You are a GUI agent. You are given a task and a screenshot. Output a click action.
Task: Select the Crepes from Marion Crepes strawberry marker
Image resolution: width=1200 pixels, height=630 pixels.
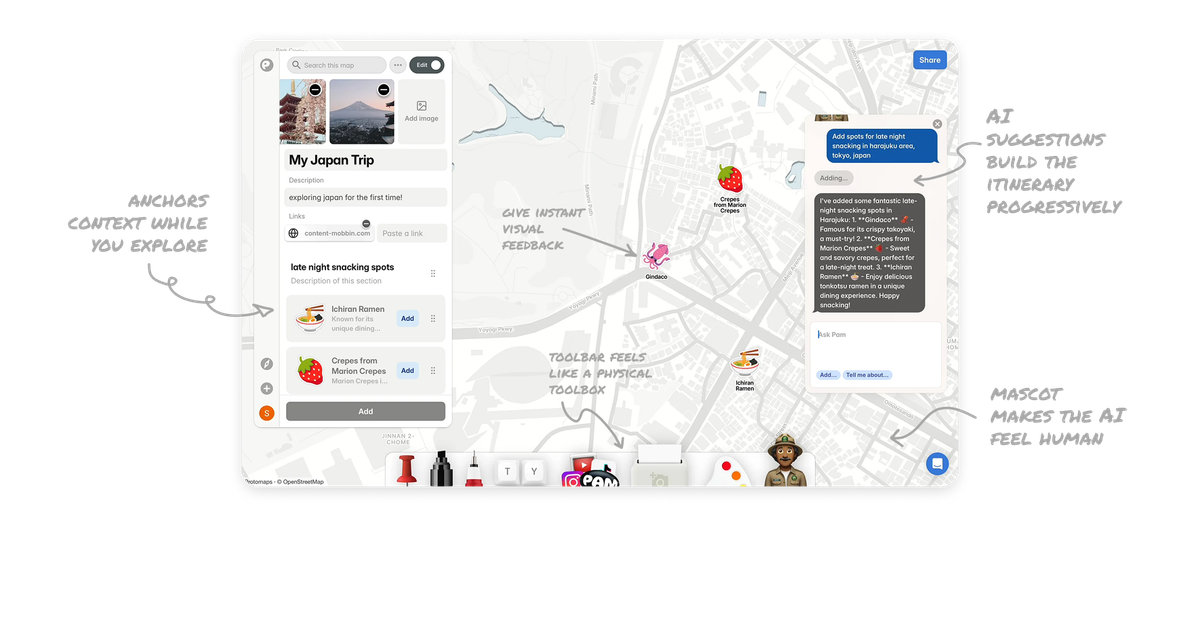point(730,179)
